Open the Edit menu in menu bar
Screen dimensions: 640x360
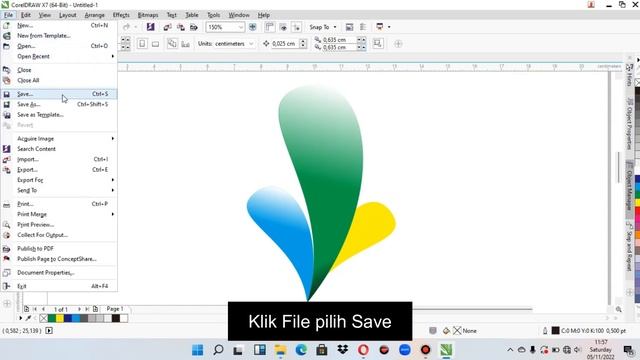(x=26, y=15)
